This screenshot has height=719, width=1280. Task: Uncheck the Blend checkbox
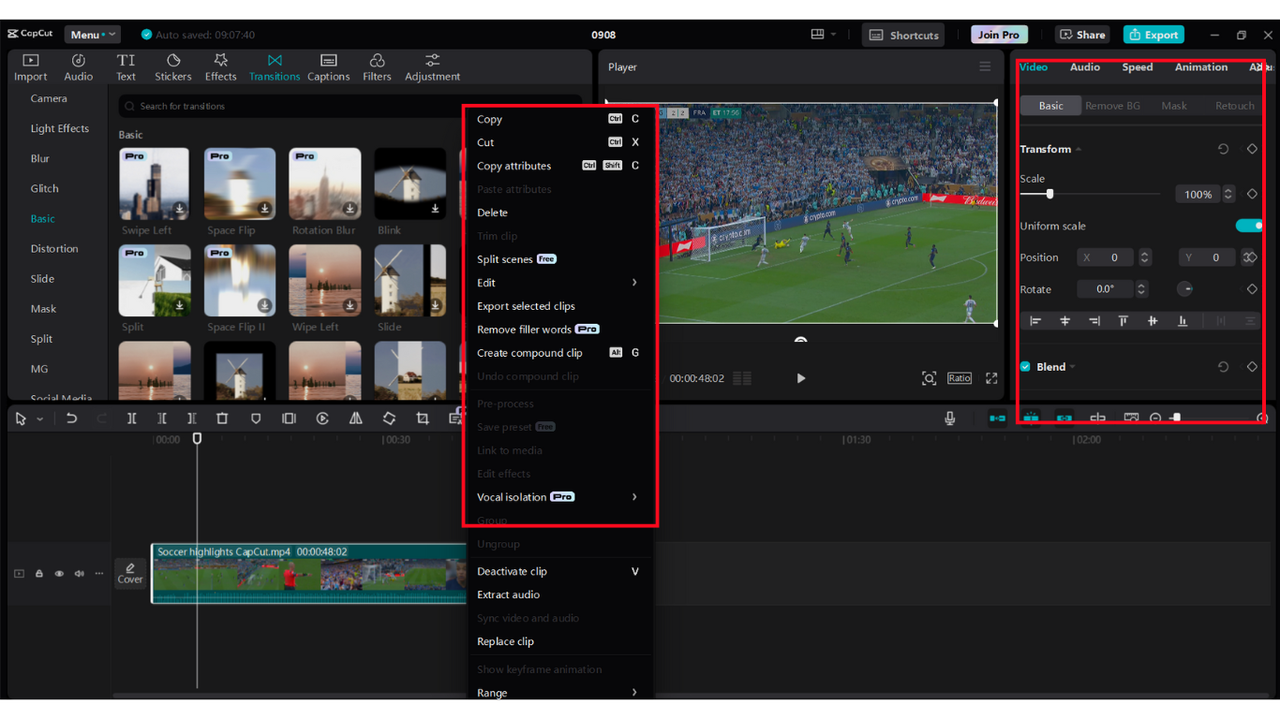(1025, 367)
